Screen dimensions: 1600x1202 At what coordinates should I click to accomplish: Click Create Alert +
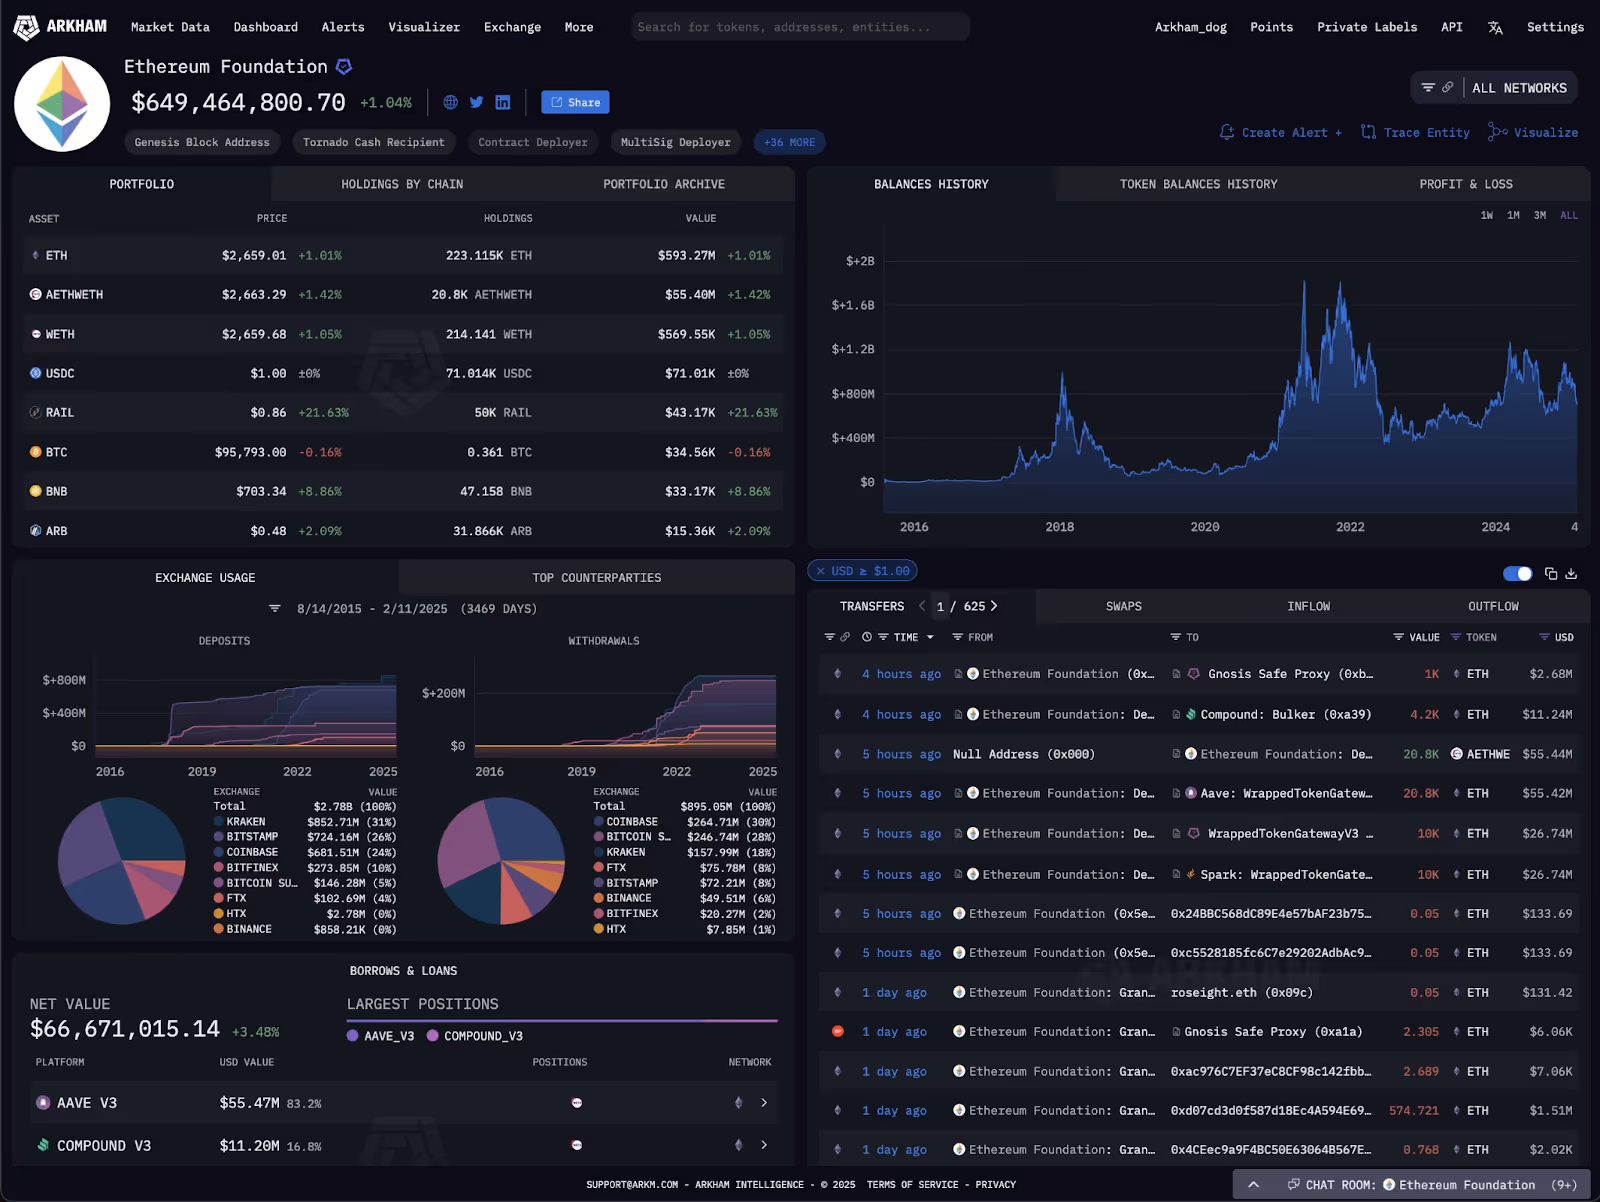pos(1281,132)
